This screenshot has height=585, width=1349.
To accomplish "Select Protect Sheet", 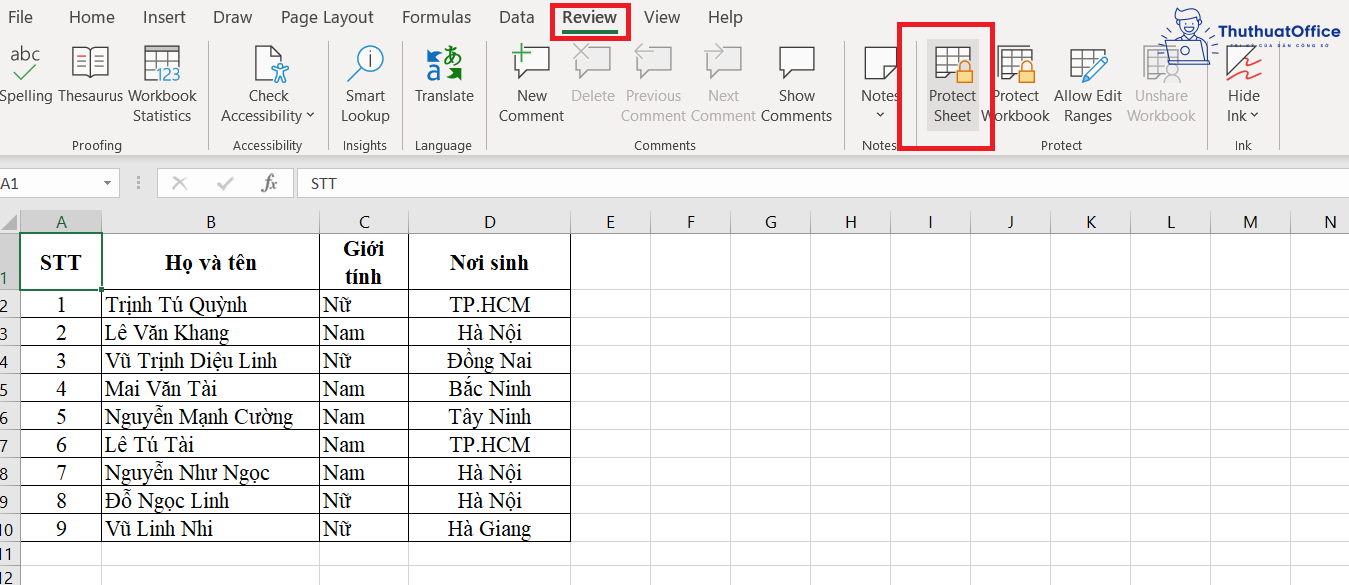I will [x=951, y=85].
